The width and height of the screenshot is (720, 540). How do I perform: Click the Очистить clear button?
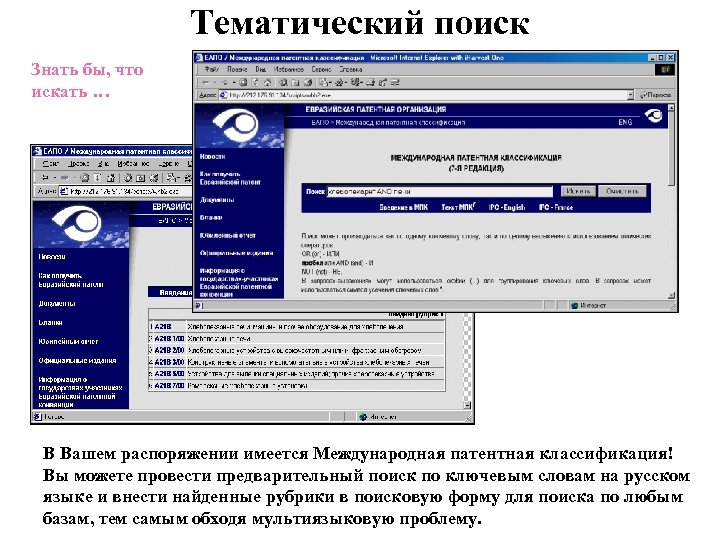[x=622, y=191]
